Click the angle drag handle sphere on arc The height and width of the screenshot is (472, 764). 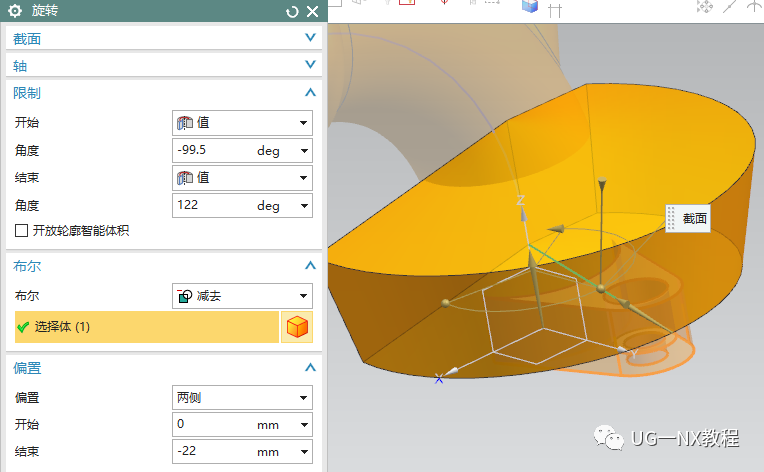click(x=445, y=303)
